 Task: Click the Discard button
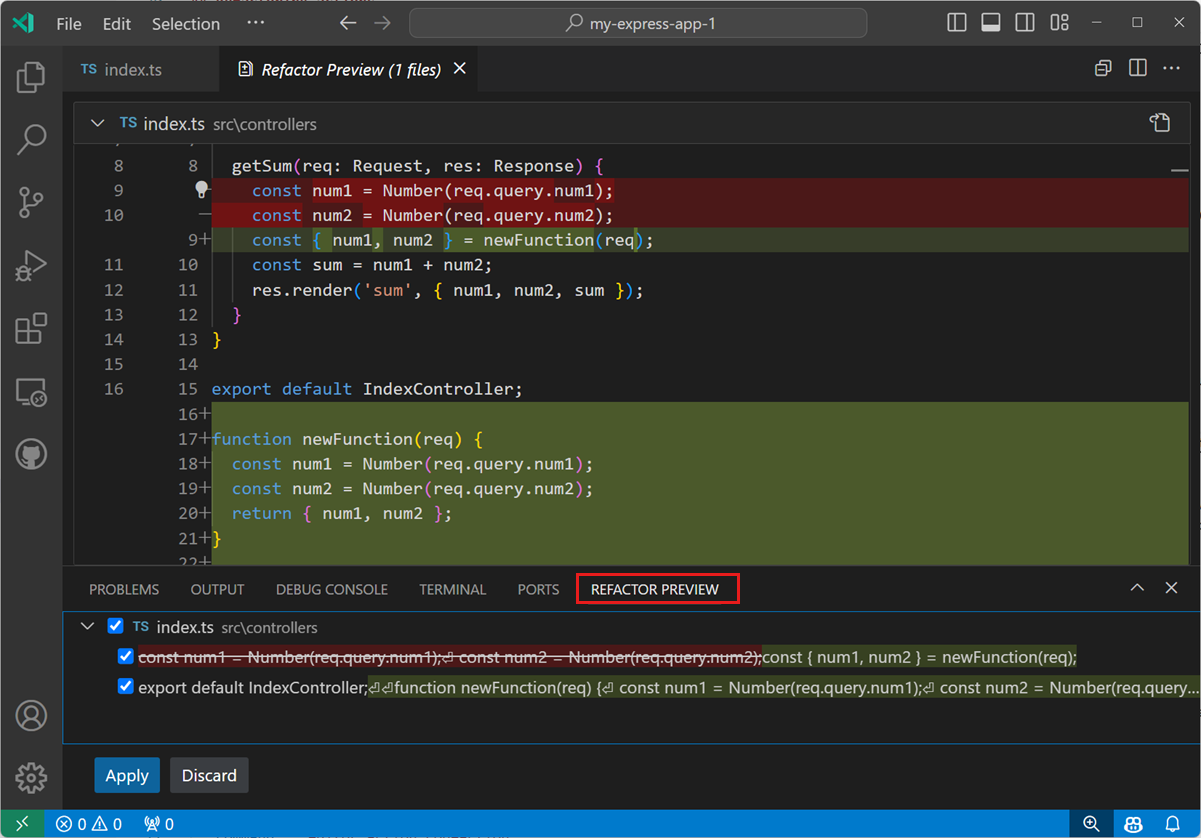click(209, 775)
